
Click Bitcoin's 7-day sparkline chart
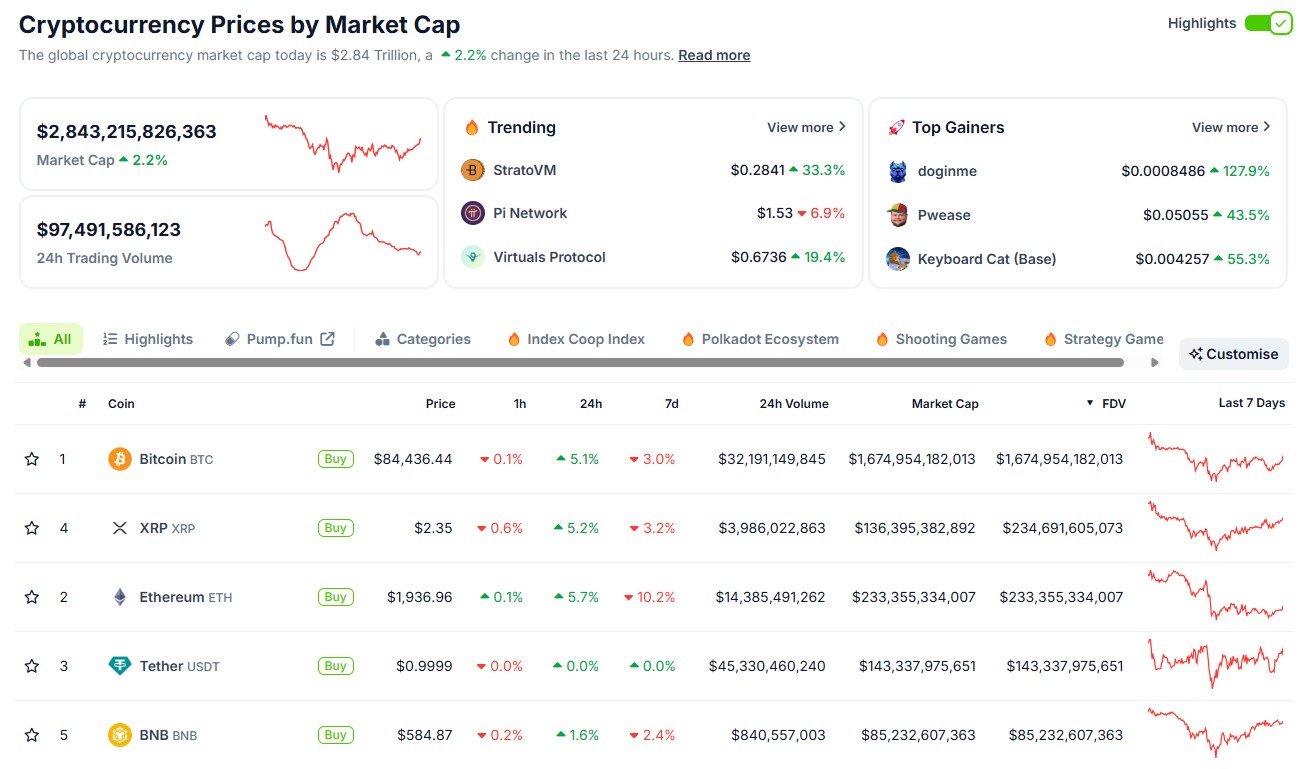pyautogui.click(x=1216, y=458)
